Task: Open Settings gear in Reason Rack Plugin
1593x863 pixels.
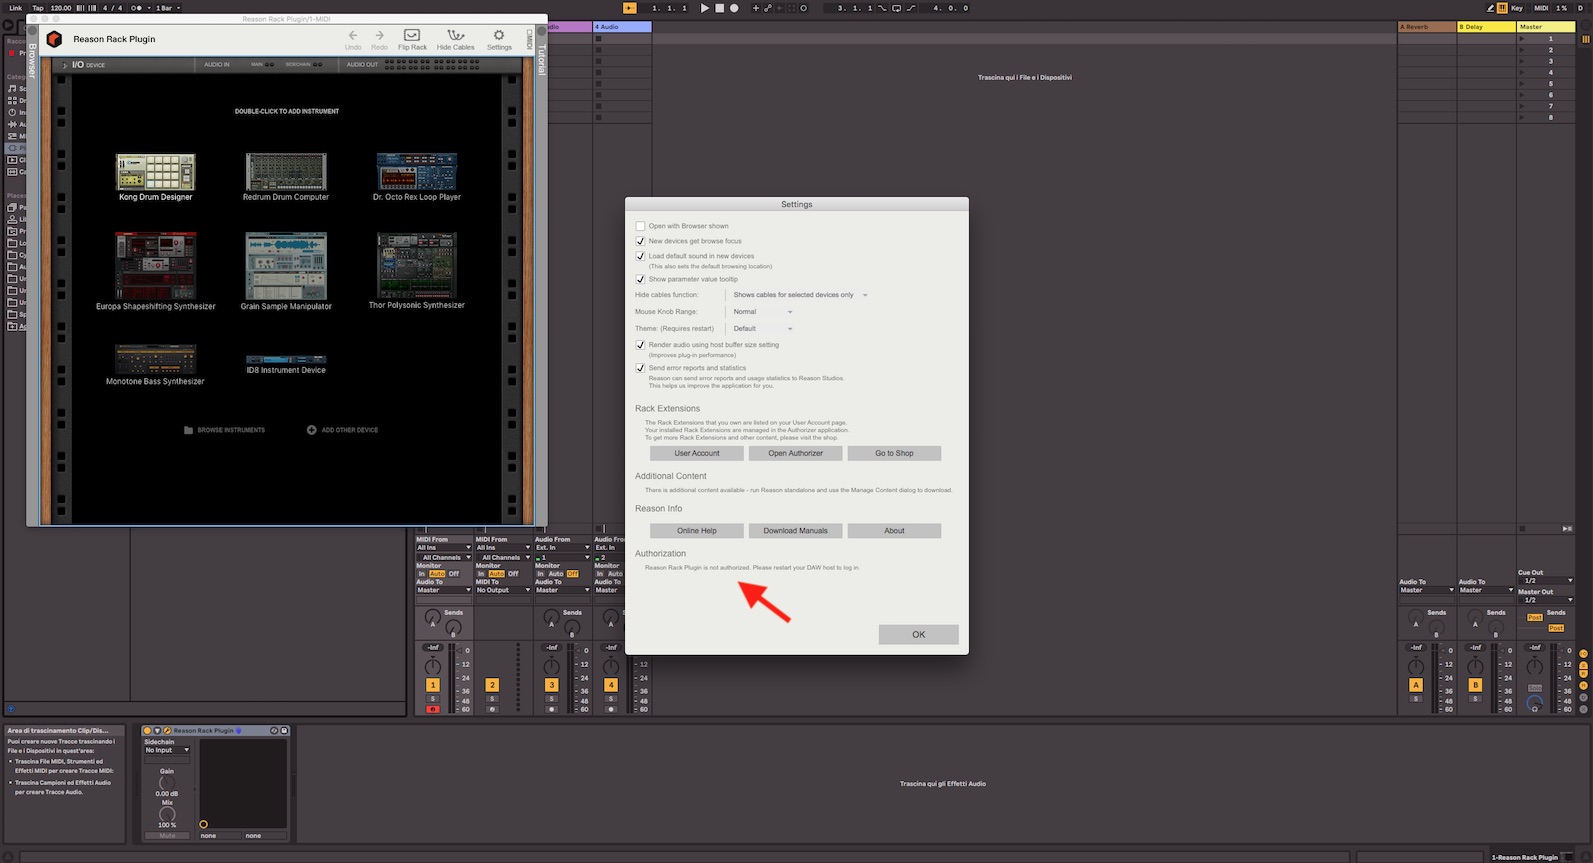Action: click(499, 35)
